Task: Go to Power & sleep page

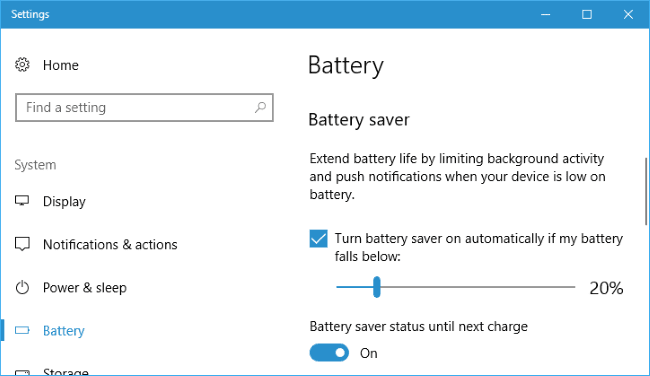Action: tap(85, 288)
